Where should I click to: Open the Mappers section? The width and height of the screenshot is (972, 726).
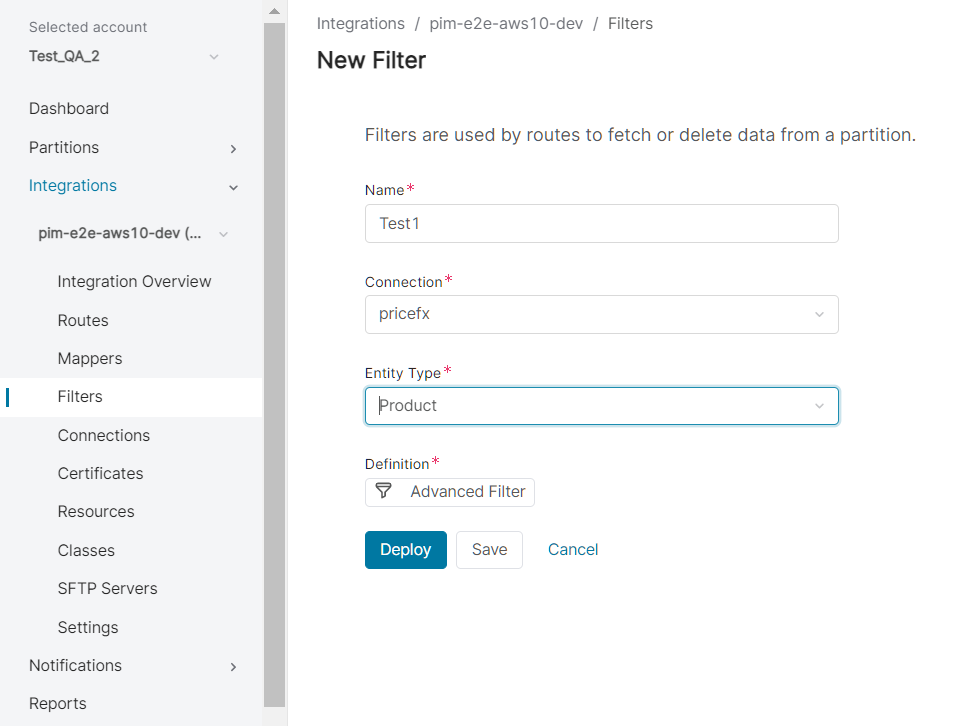[x=90, y=358]
